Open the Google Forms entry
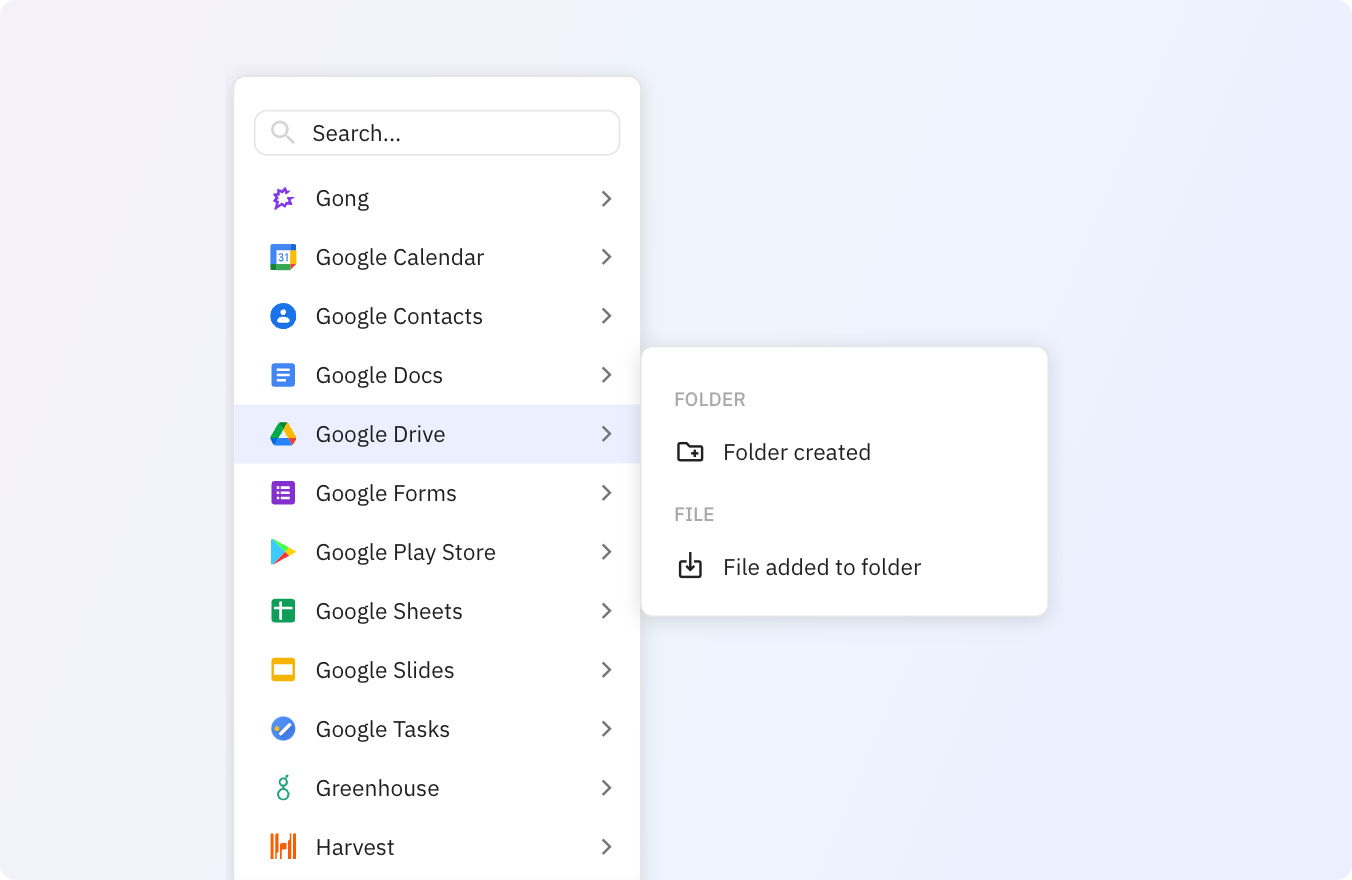Screen dimensions: 1352x880 [437, 493]
